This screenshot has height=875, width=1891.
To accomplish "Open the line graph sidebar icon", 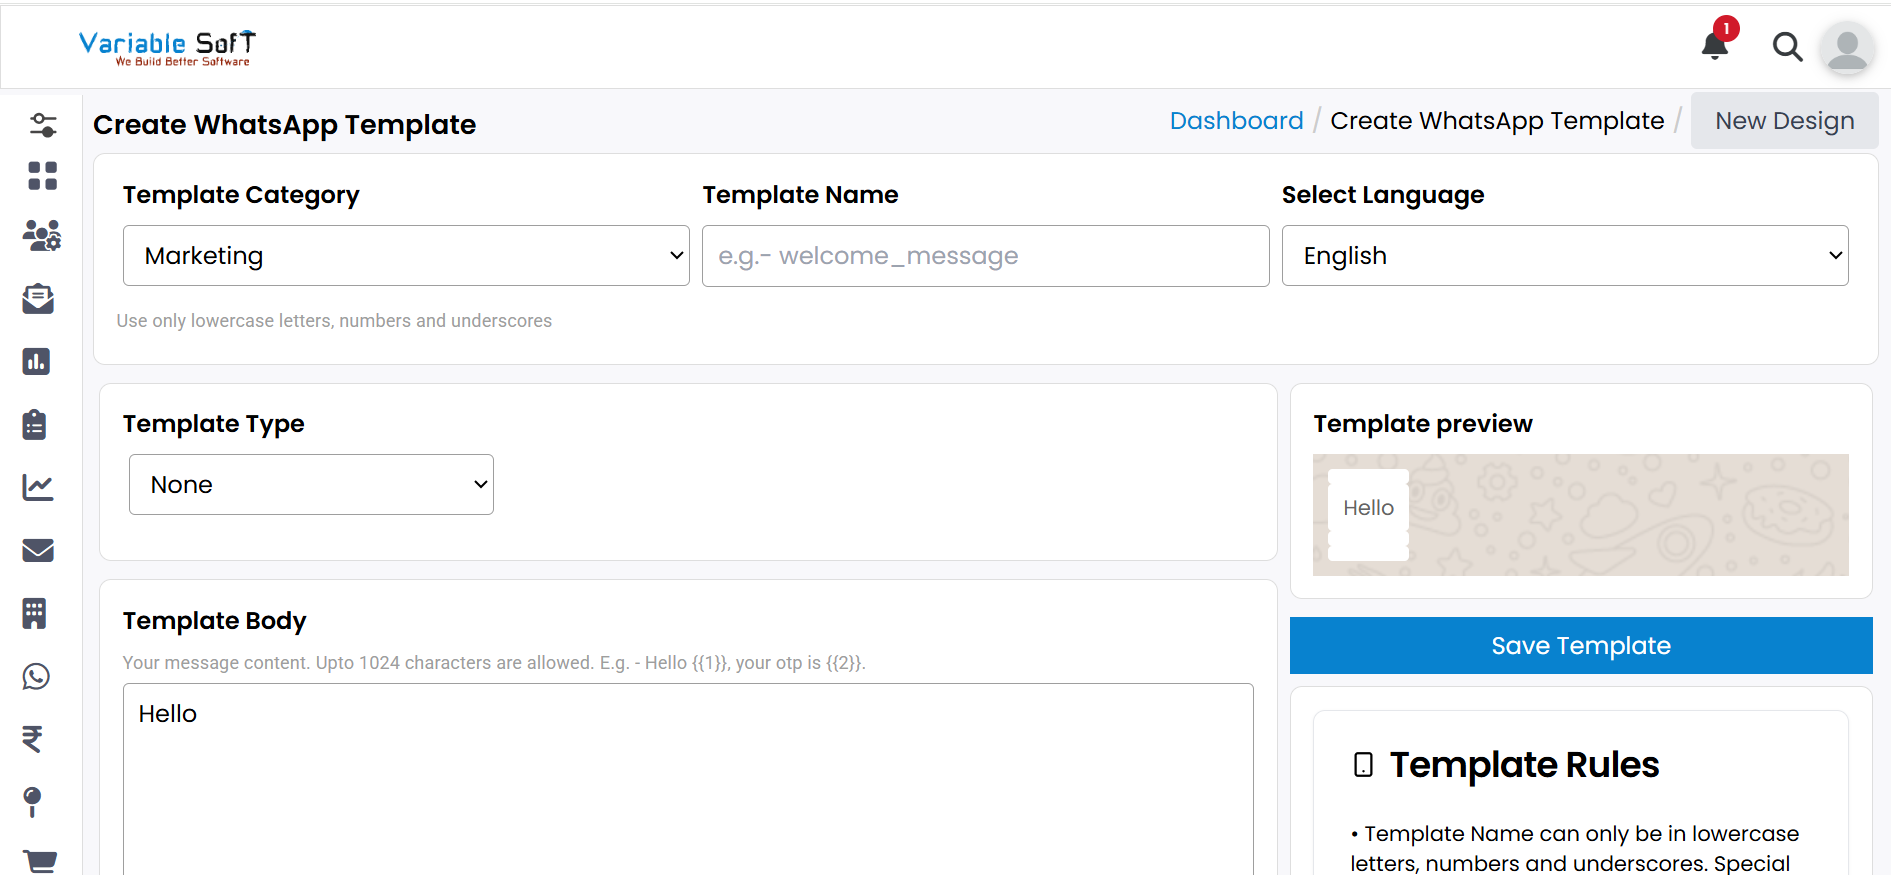I will click(38, 487).
